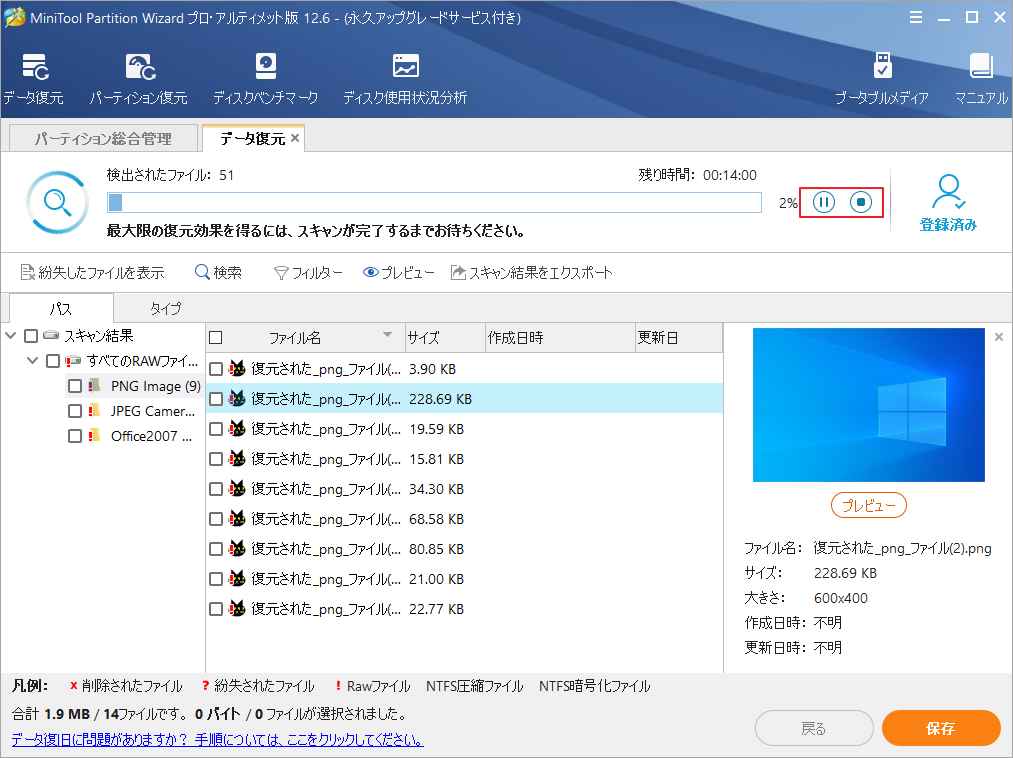Click the プレビュー eye toolbar item
1013x758 pixels.
pyautogui.click(x=399, y=273)
